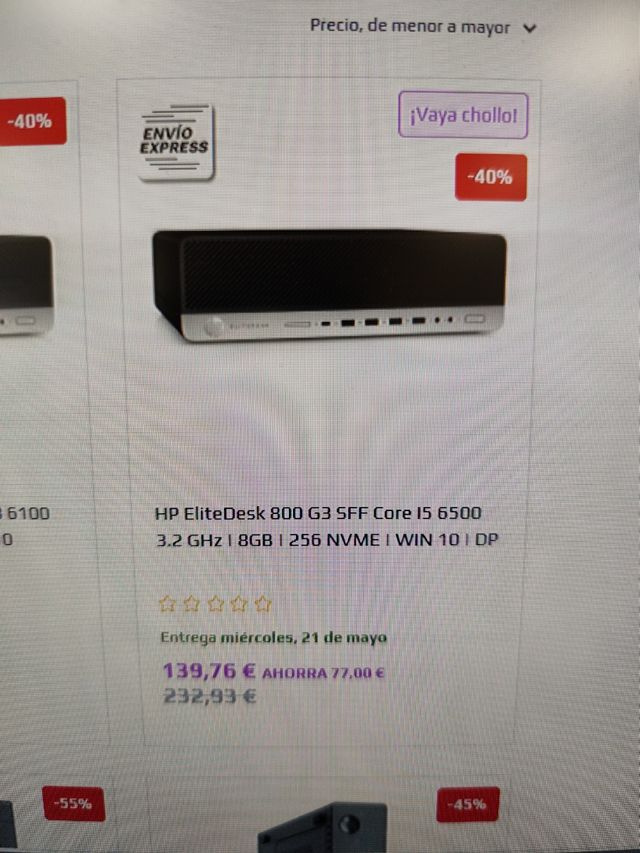The width and height of the screenshot is (640, 853).
Task: Click the -45% discount badge at bottom
Action: (468, 804)
